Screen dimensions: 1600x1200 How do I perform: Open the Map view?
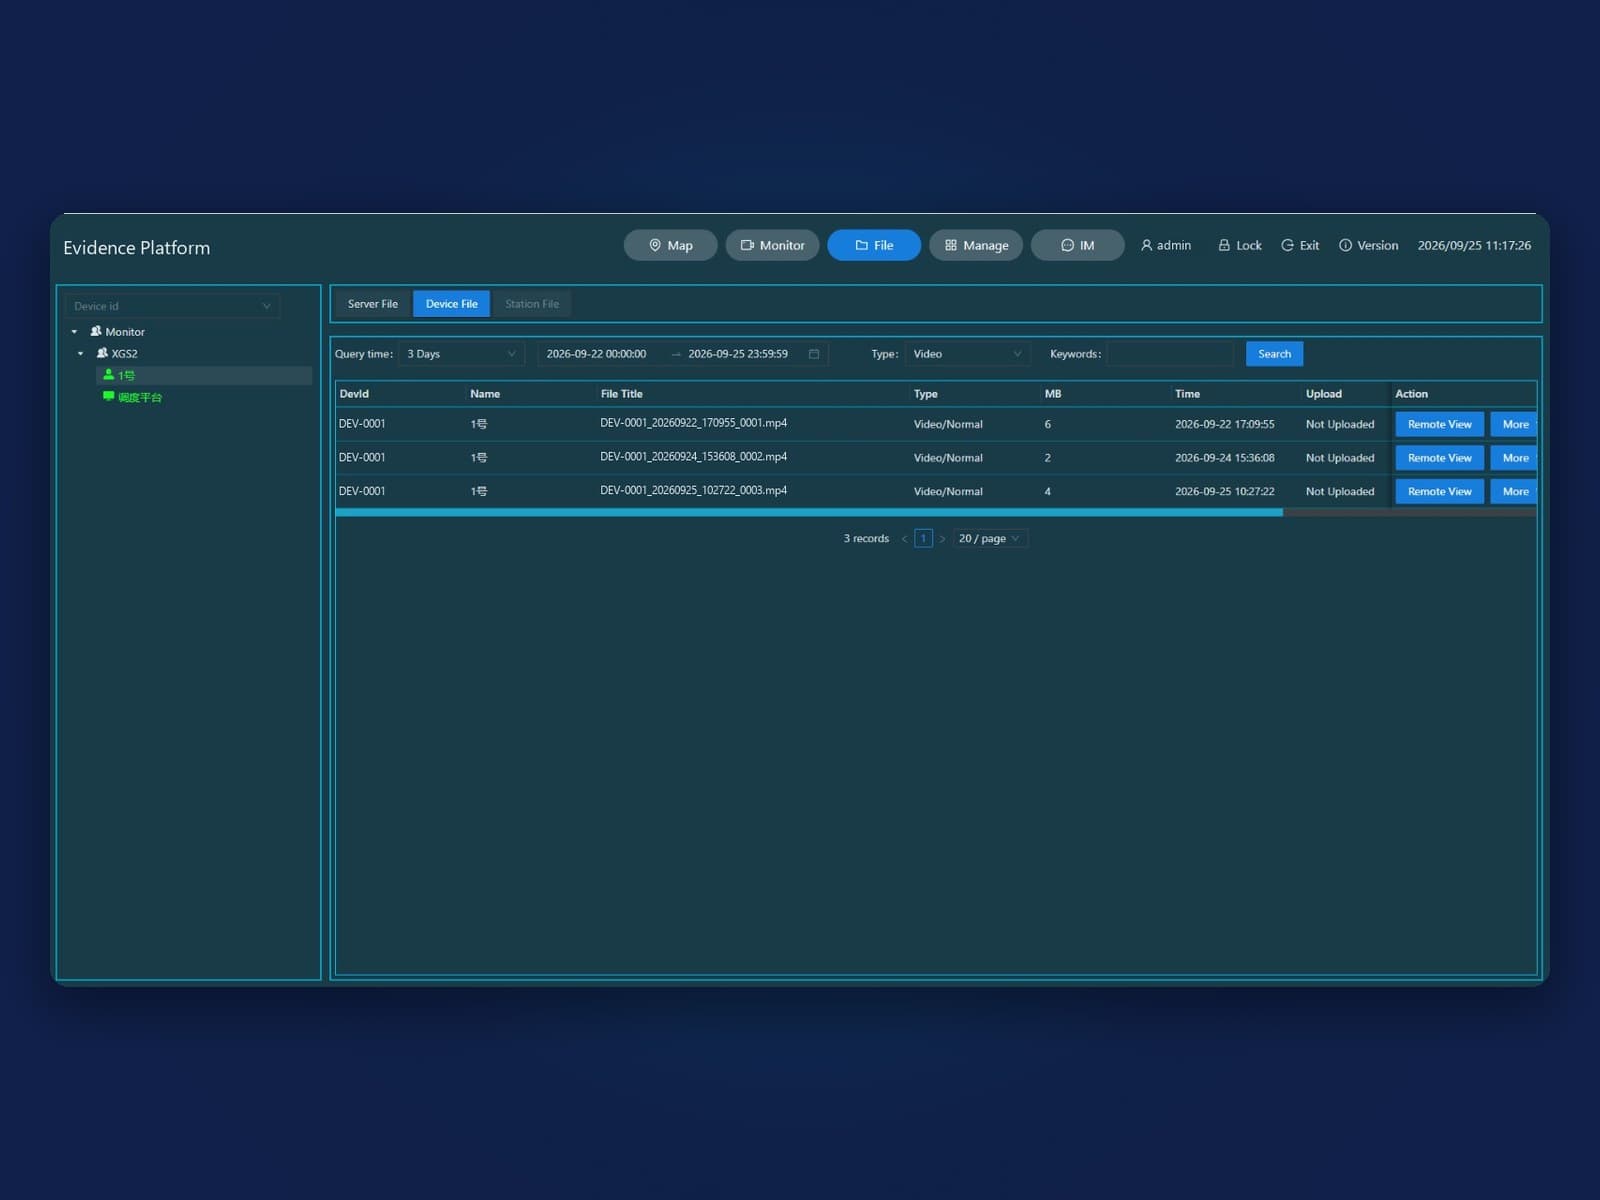tap(670, 245)
